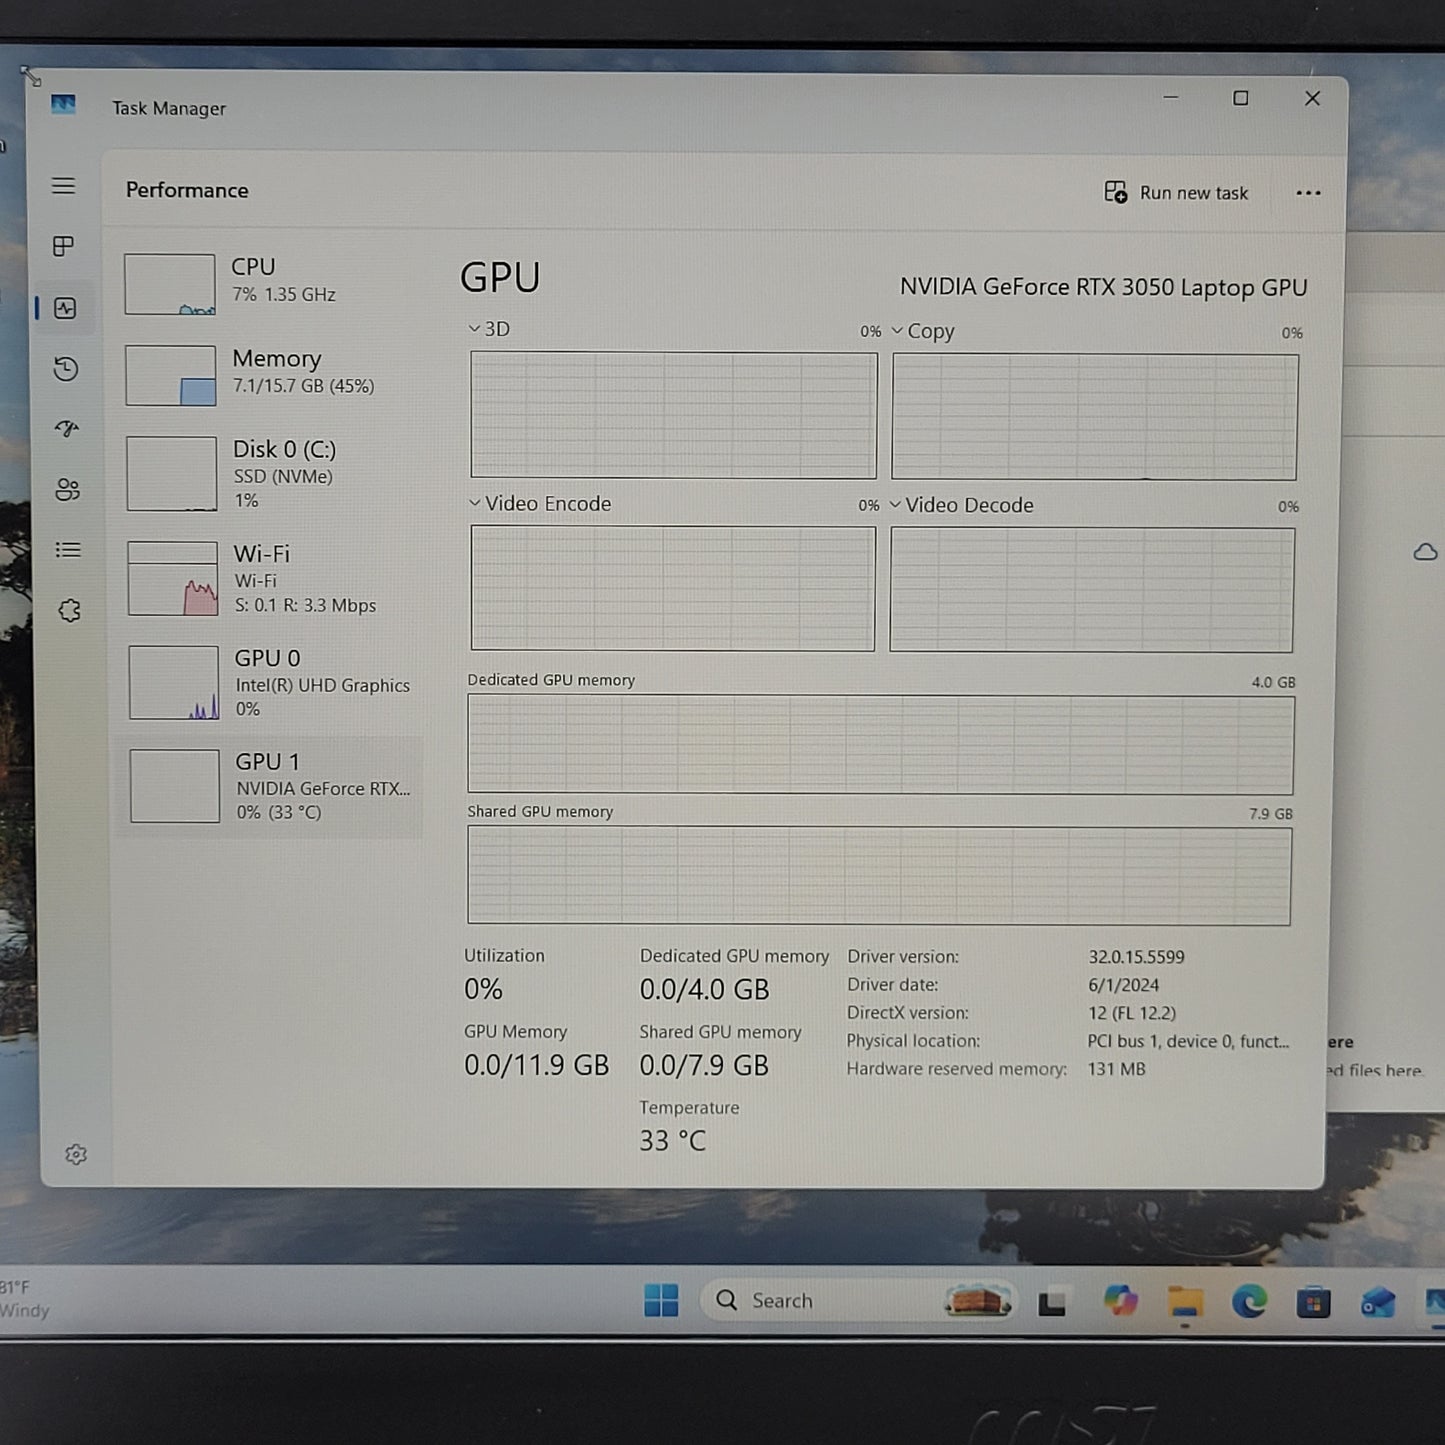
Task: Click the Dedicated GPU memory graph
Action: click(881, 745)
